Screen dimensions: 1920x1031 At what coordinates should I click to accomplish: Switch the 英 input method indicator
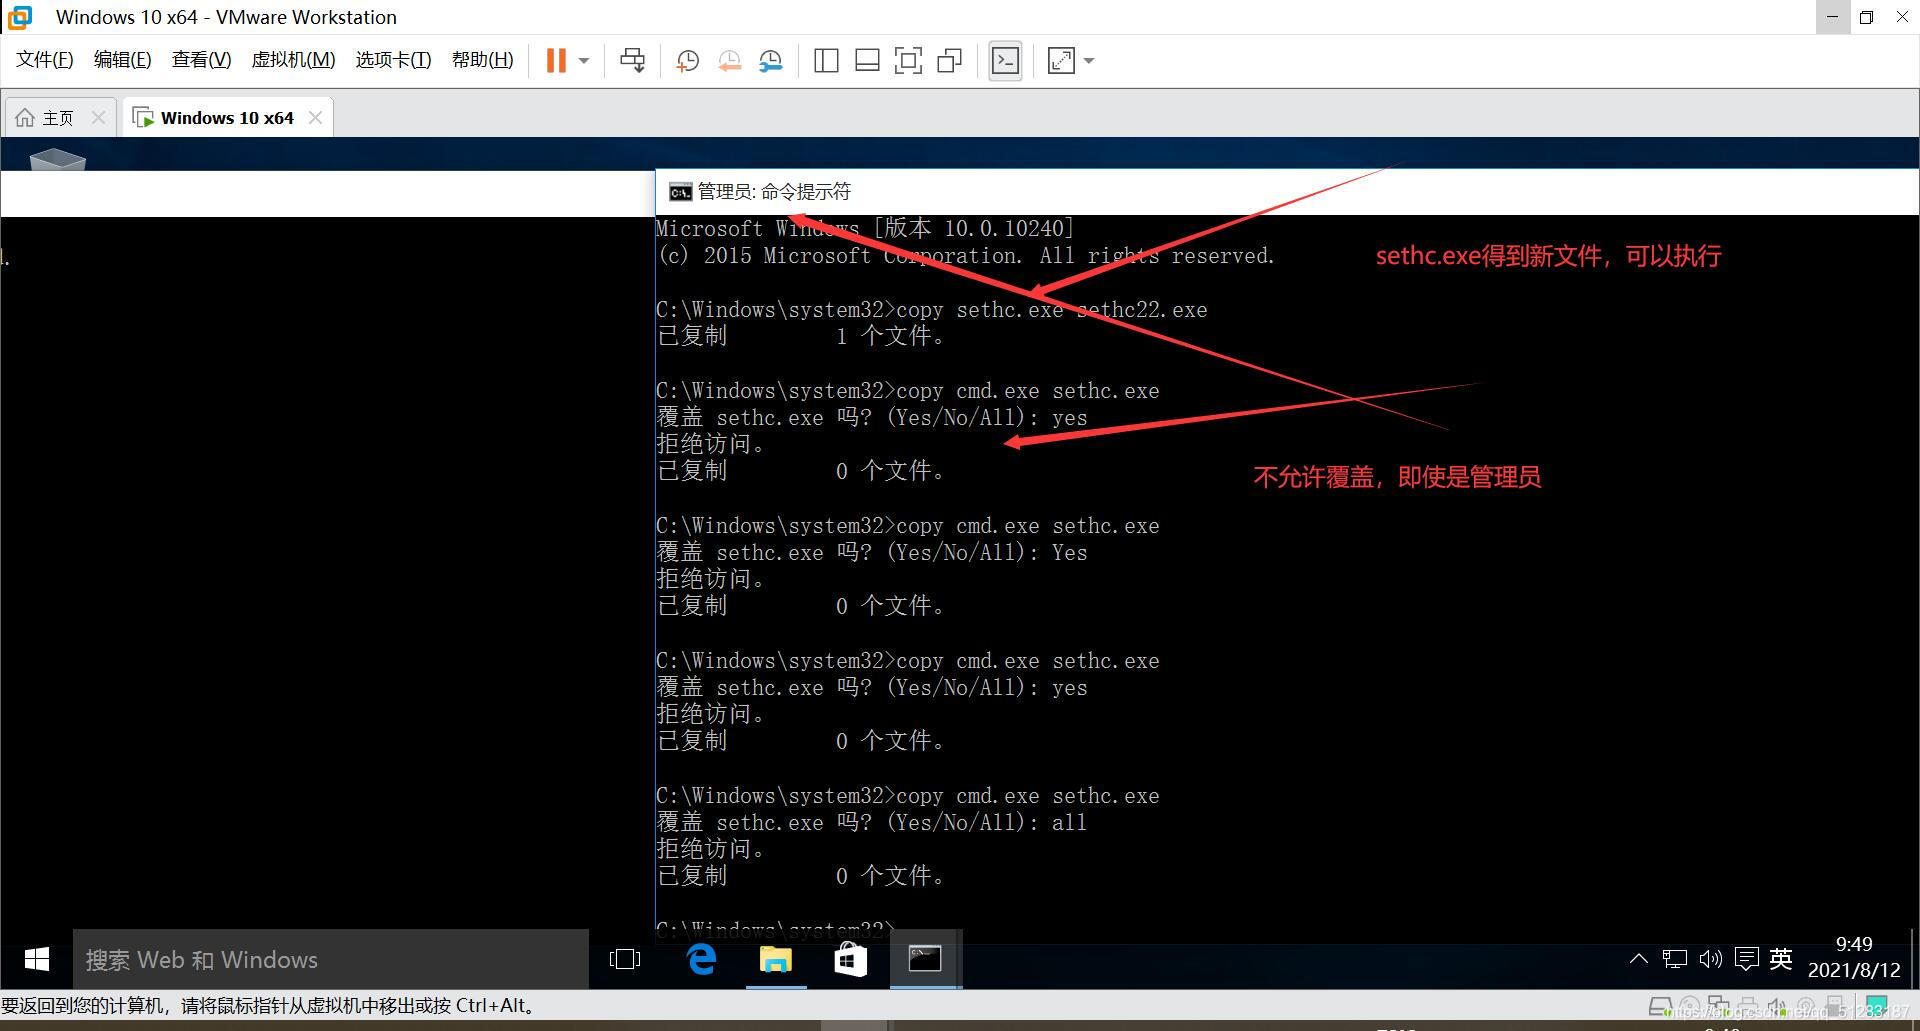[1781, 960]
